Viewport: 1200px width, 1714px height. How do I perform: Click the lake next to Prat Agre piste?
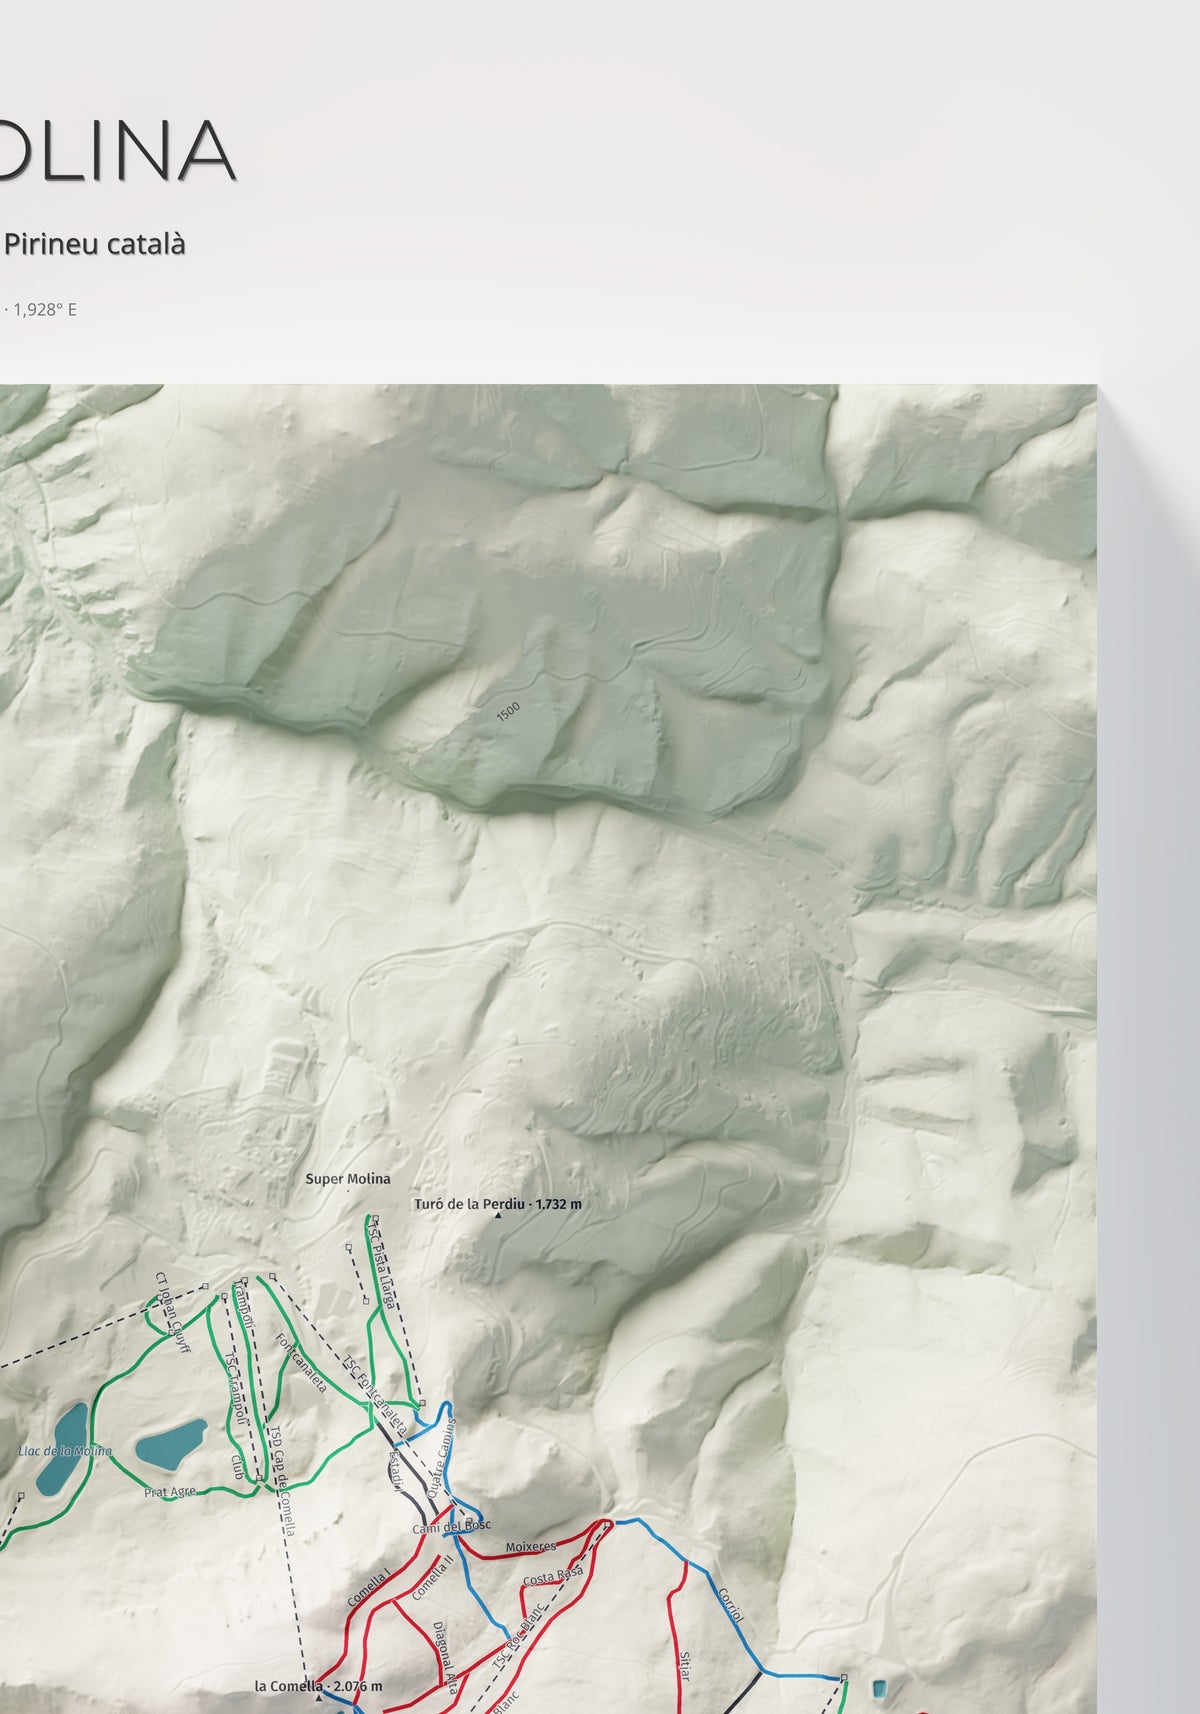pos(171,1444)
